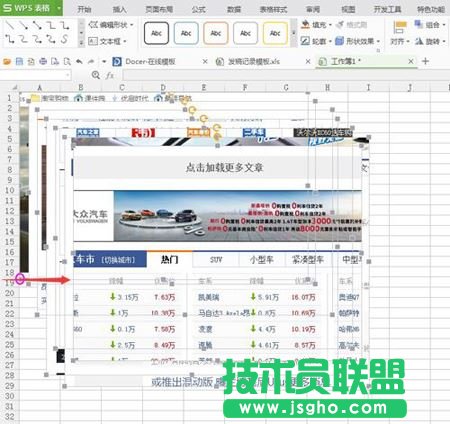Viewport: 450px width, 424px height.
Task: Open the 开始 ribbon tab
Action: 84,9
